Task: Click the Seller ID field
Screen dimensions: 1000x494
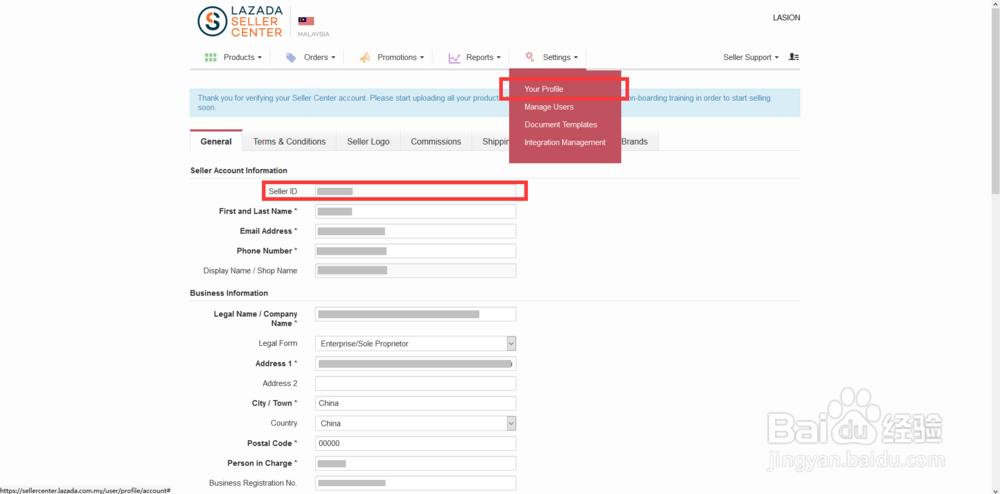Action: (415, 191)
